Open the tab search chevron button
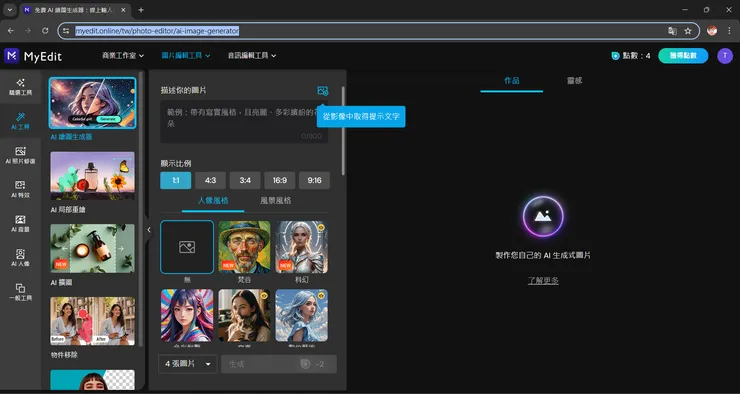The width and height of the screenshot is (740, 394). point(9,10)
